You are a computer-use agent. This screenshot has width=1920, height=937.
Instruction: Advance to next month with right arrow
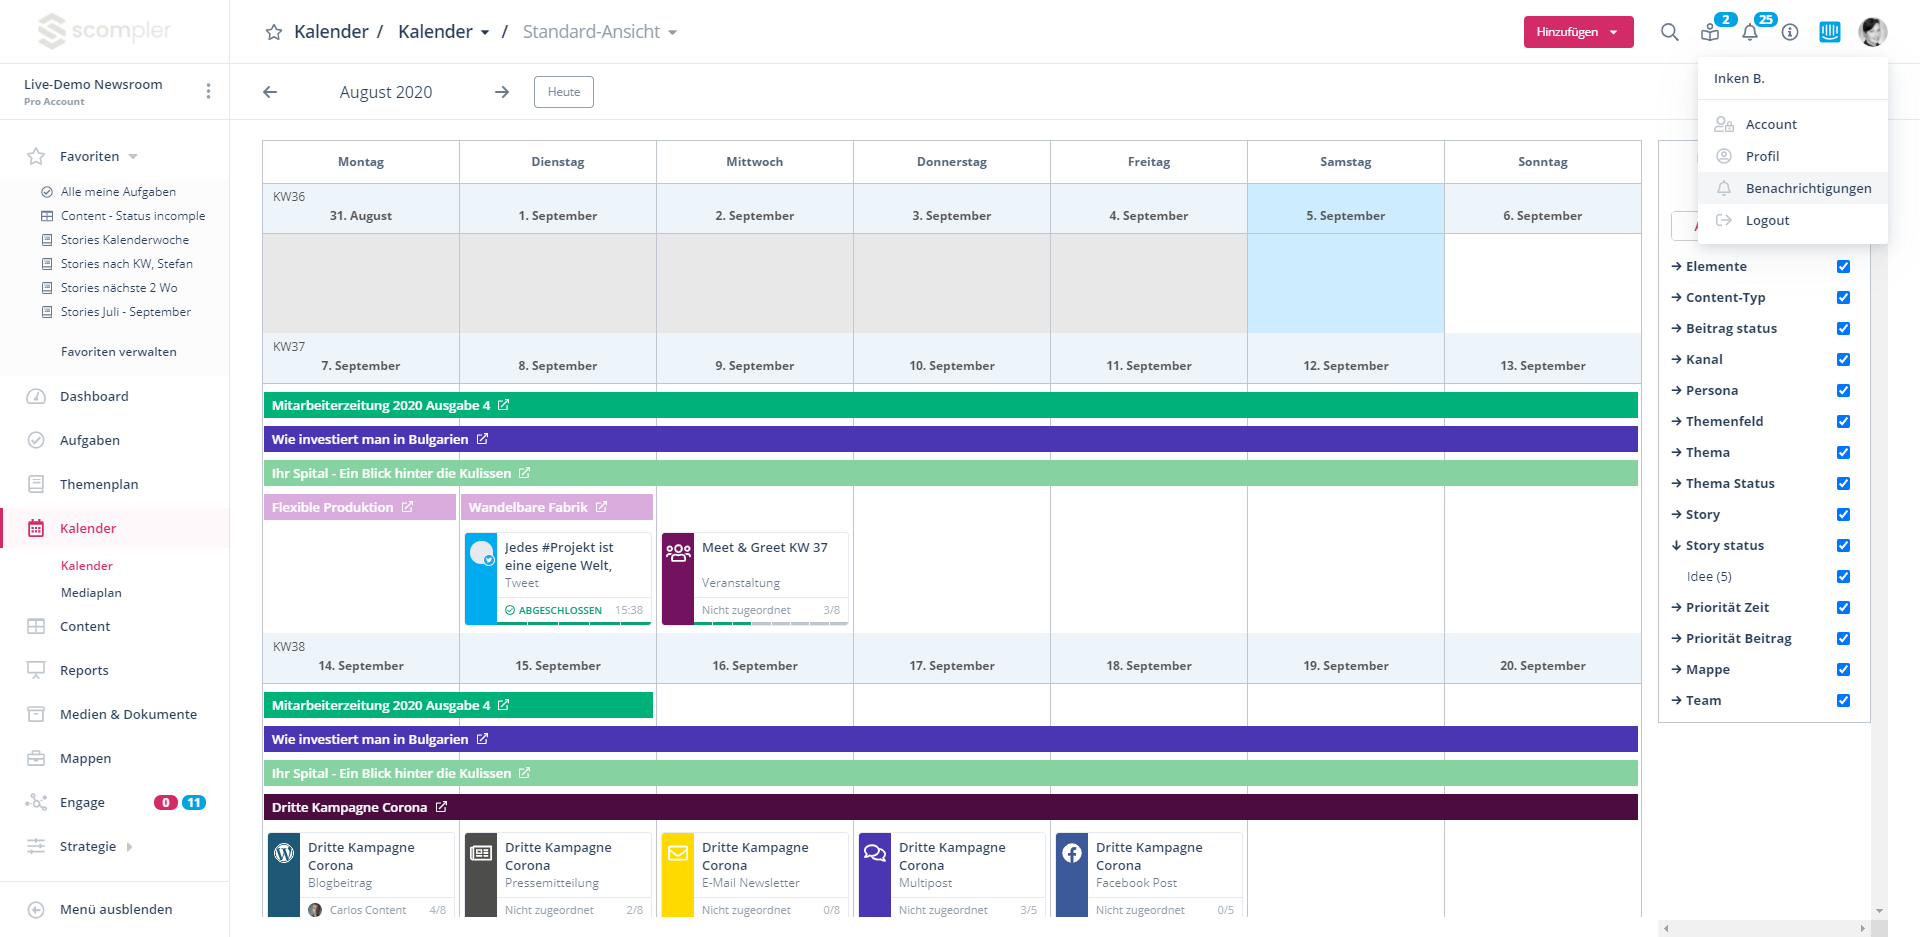point(502,92)
